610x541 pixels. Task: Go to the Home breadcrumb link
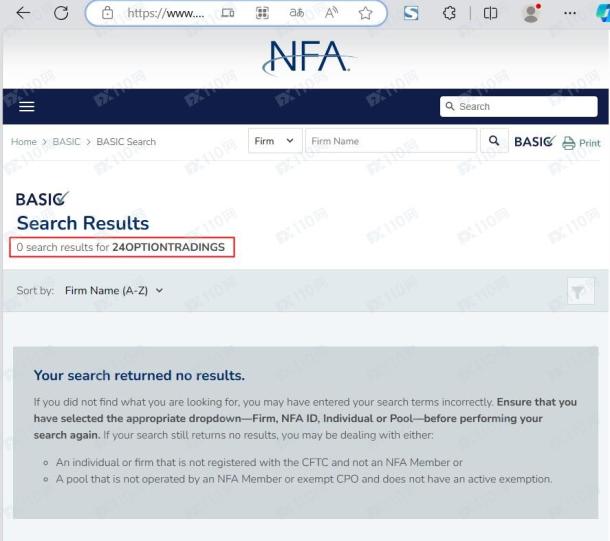(x=24, y=142)
